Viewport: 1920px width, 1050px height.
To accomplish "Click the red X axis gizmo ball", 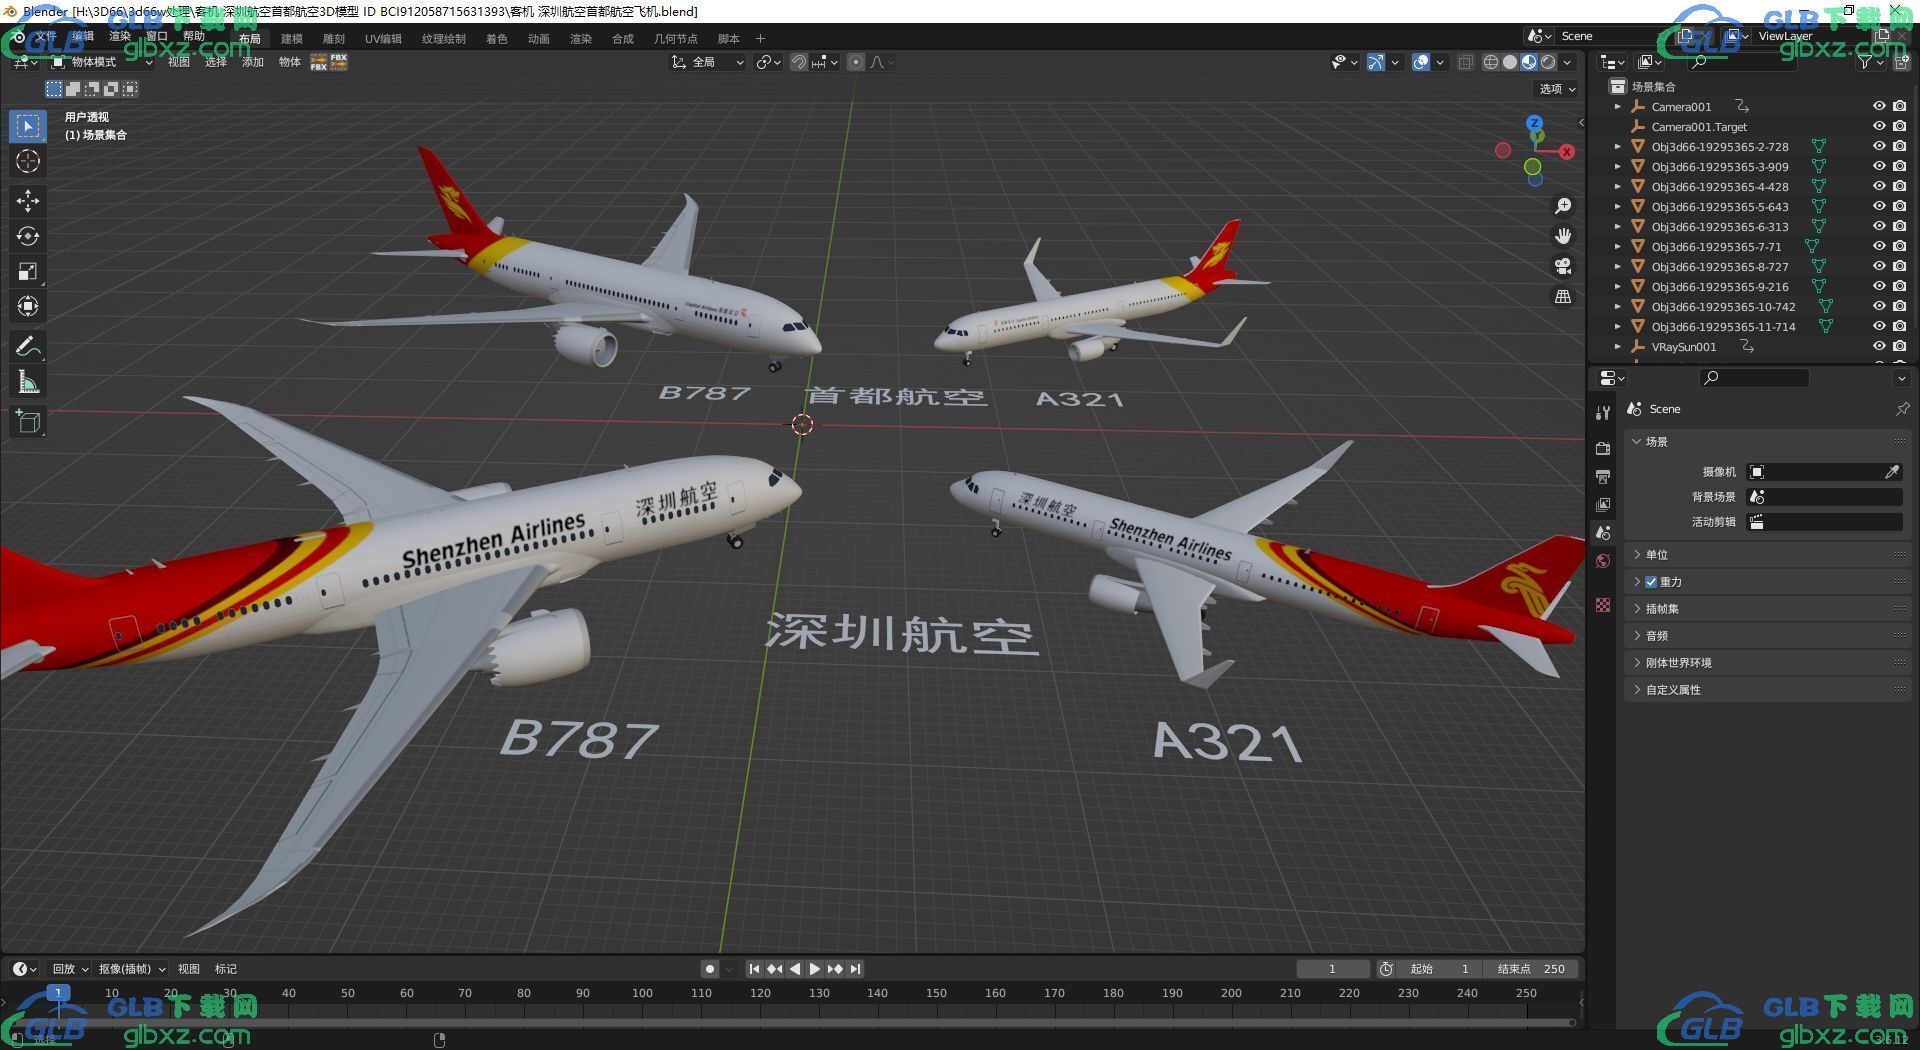I will point(1567,152).
